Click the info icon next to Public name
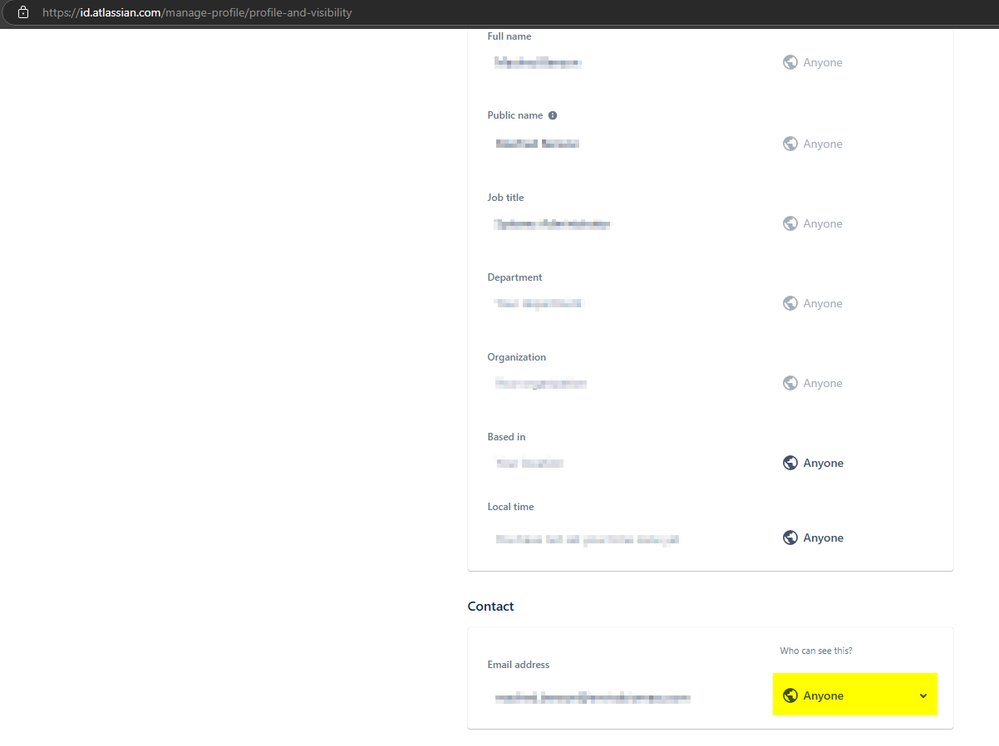Image resolution: width=999 pixels, height=746 pixels. [552, 114]
